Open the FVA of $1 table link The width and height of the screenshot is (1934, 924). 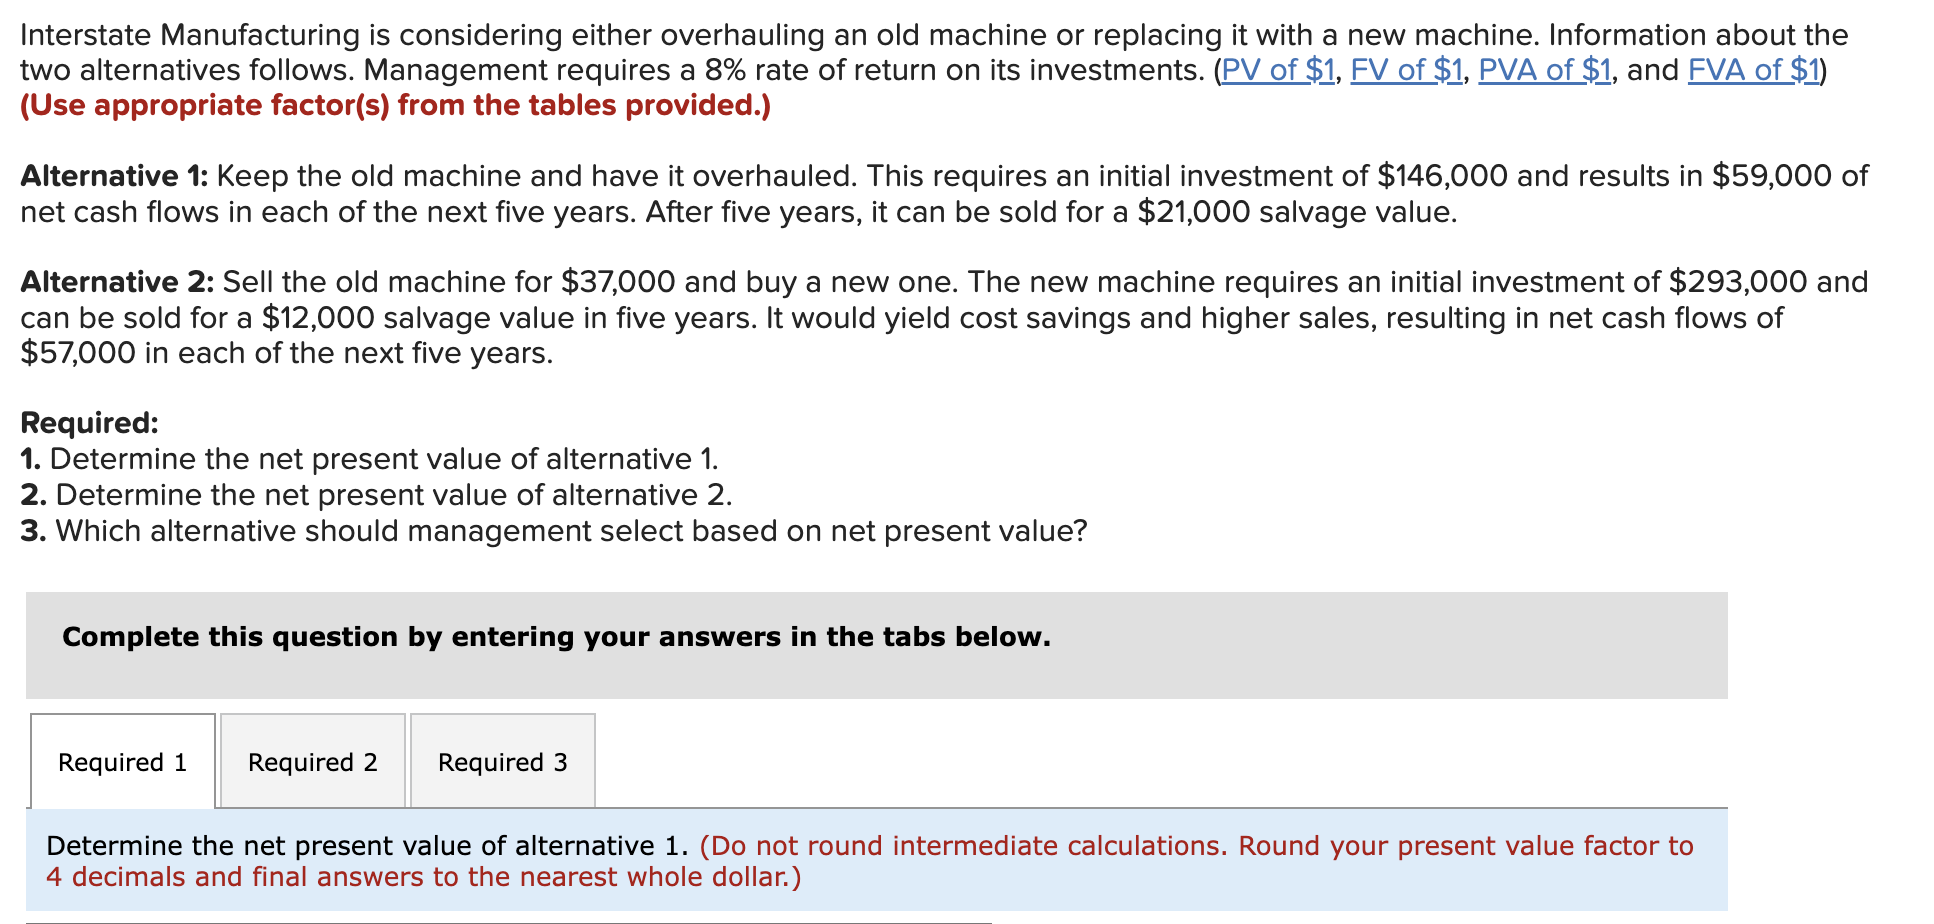[1753, 70]
